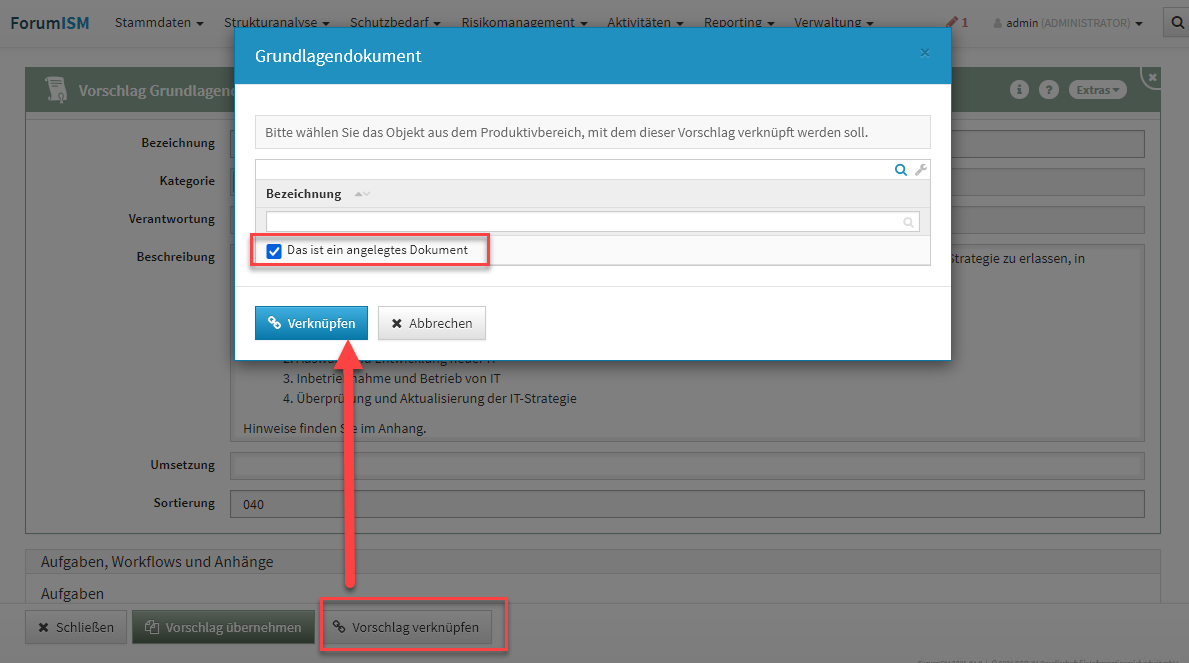Click the ForumISM logo
This screenshot has width=1189, height=663.
point(50,23)
